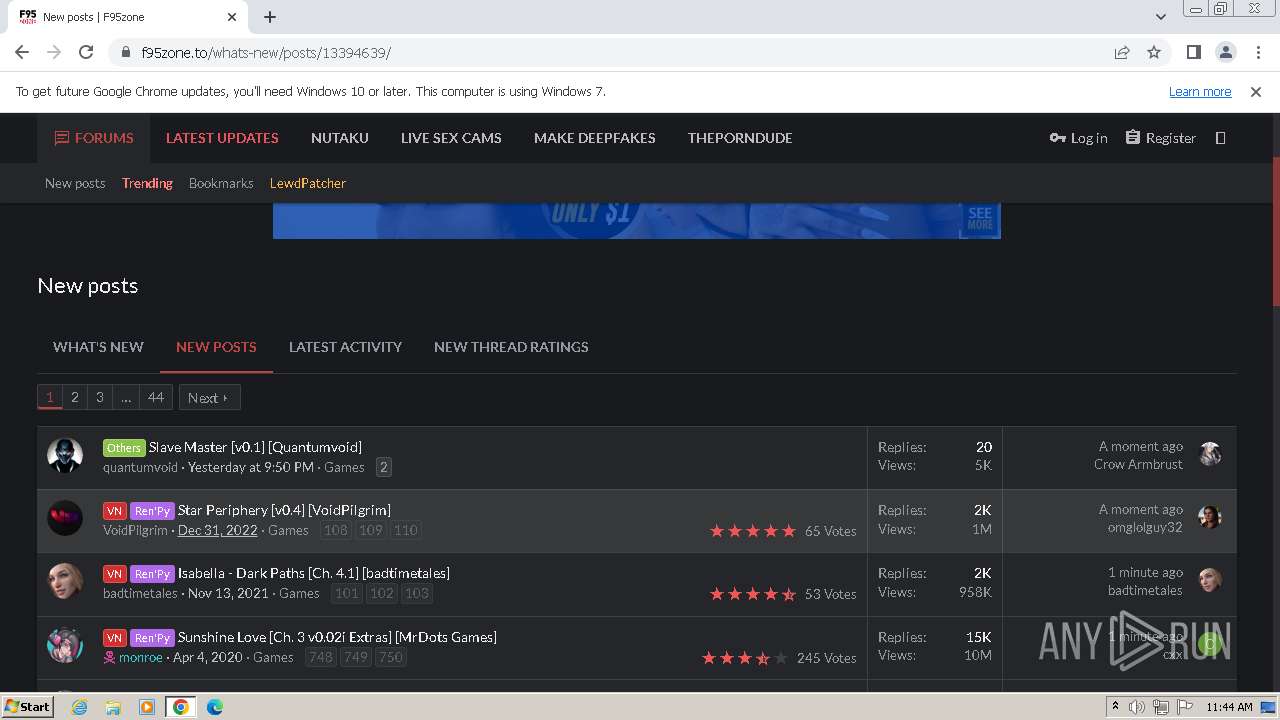1280x720 pixels.
Task: Open the Chrome profile icon
Action: point(1225,52)
